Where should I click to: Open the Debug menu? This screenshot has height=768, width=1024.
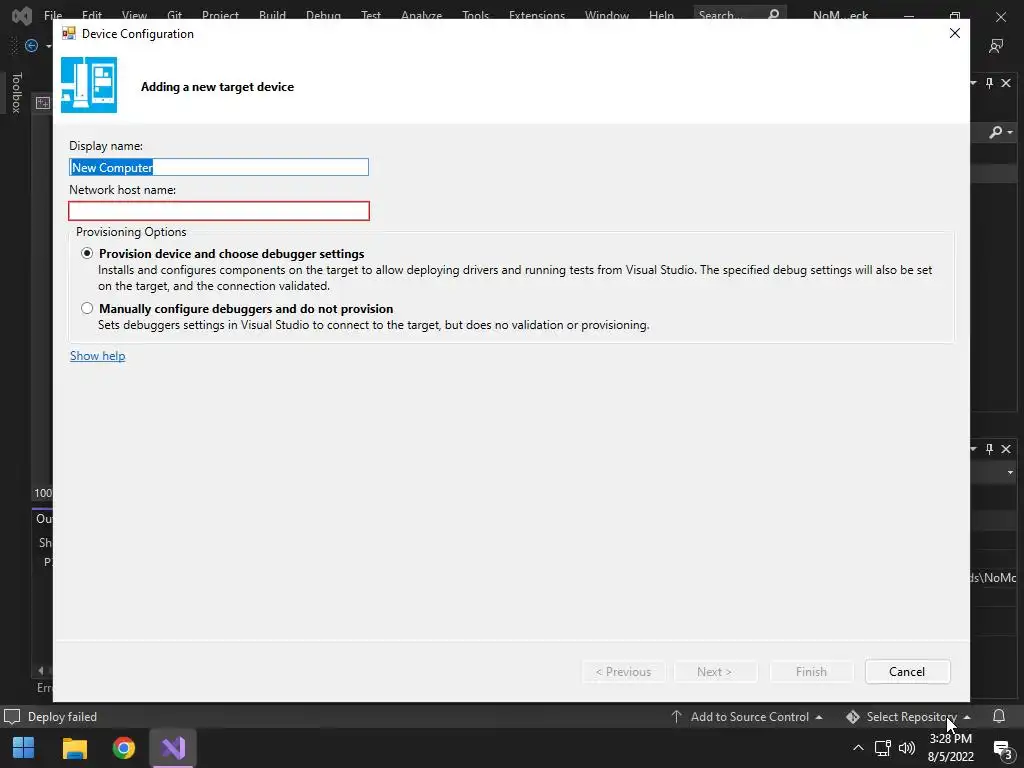(x=323, y=14)
